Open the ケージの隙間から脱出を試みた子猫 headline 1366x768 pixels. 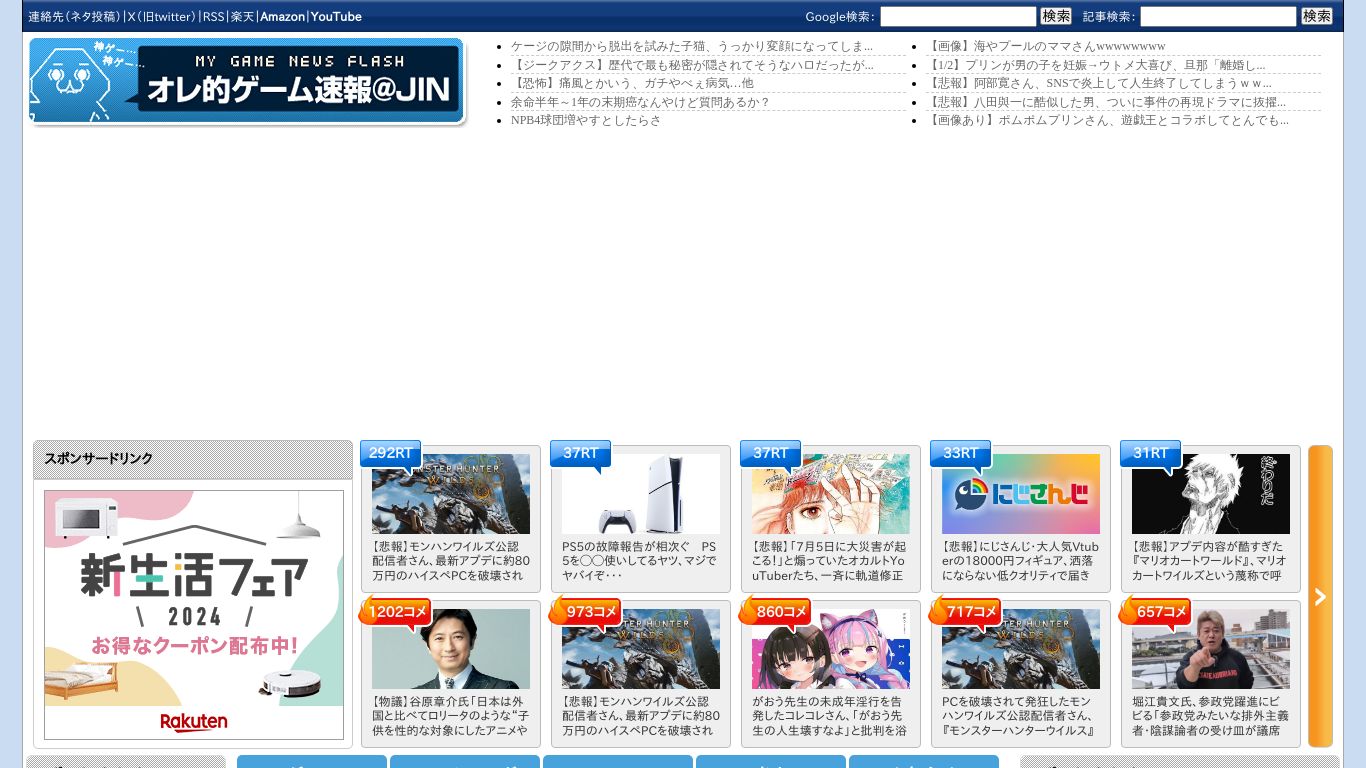click(x=692, y=46)
